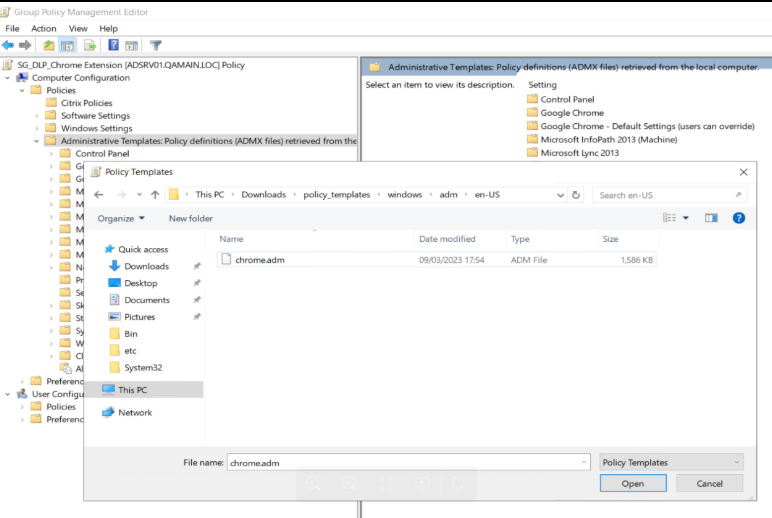Sort by the Size column header

tap(628, 239)
